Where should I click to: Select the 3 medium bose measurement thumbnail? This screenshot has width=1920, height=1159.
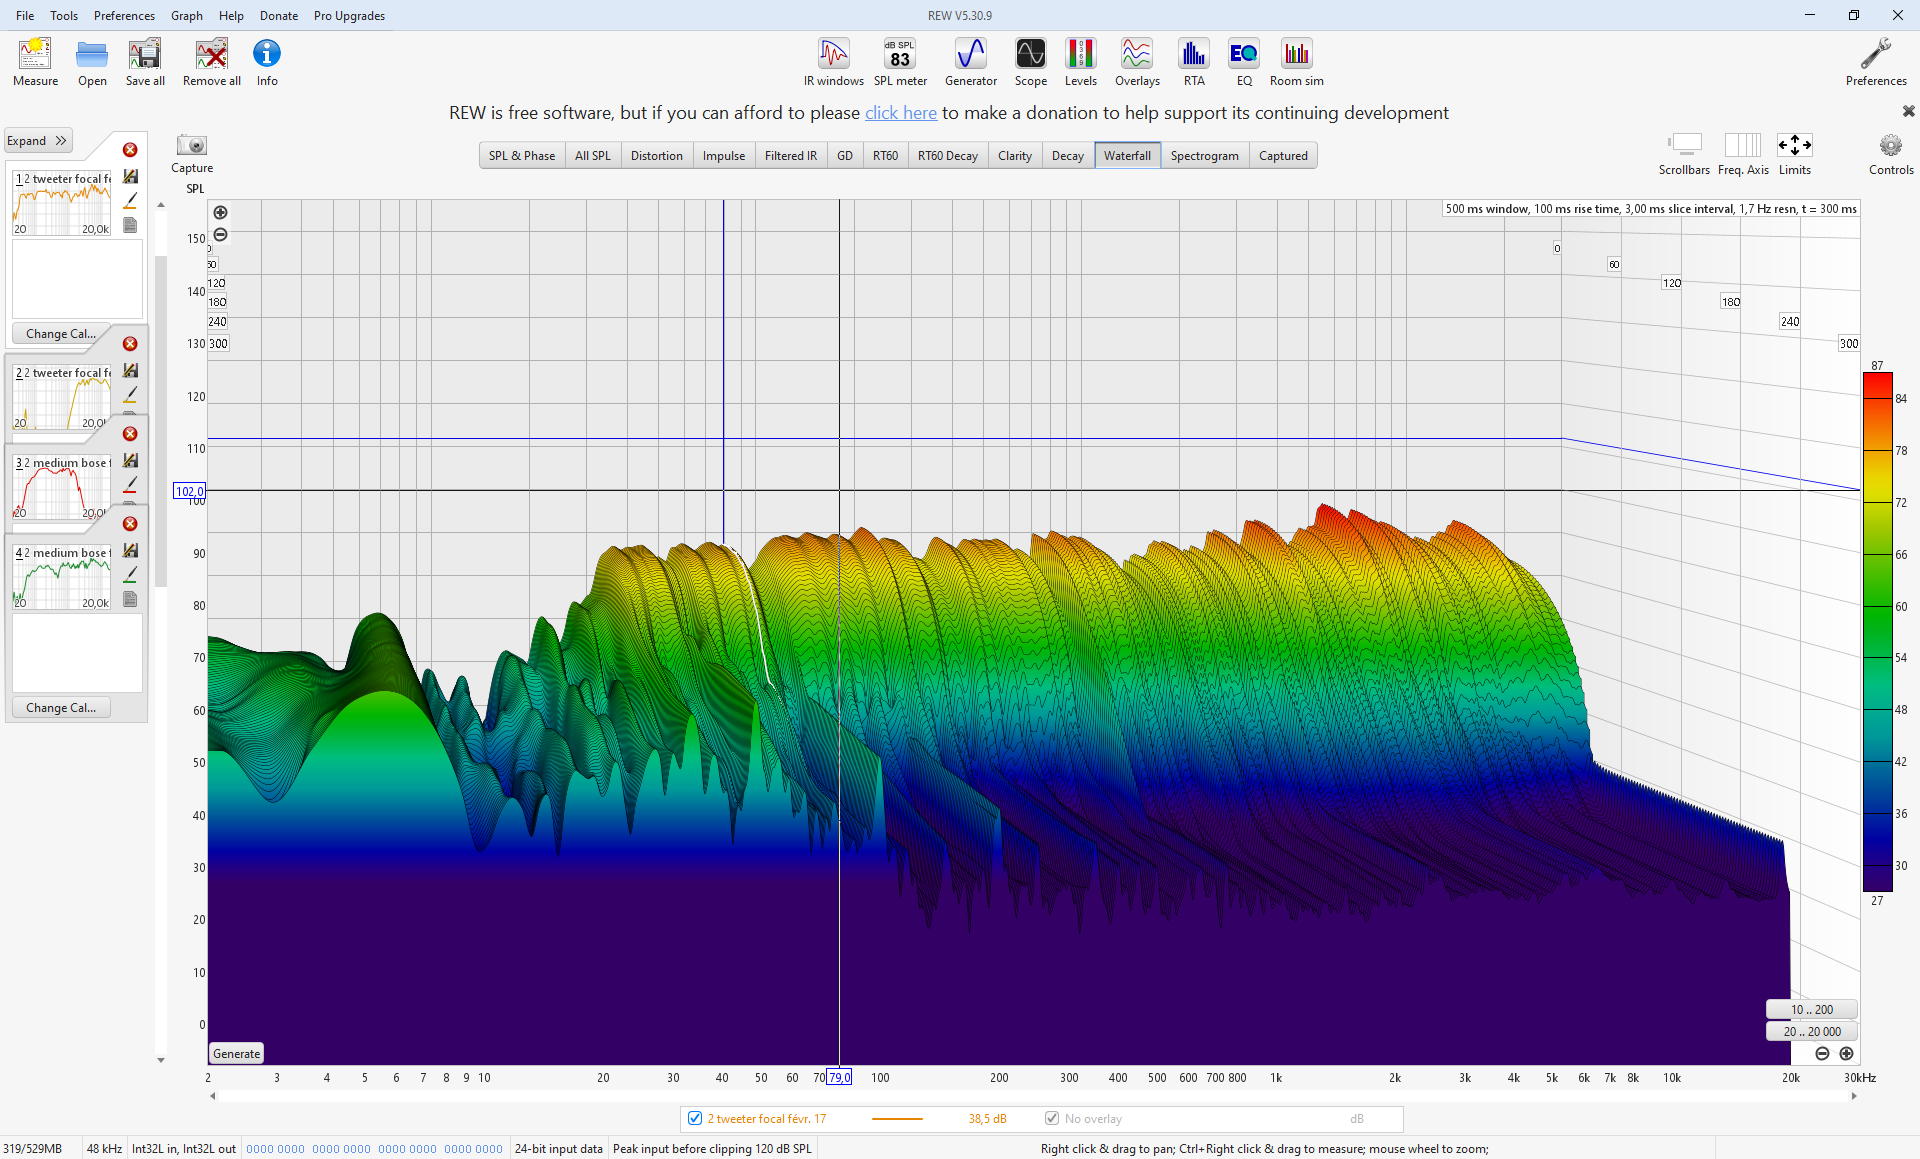tap(62, 488)
